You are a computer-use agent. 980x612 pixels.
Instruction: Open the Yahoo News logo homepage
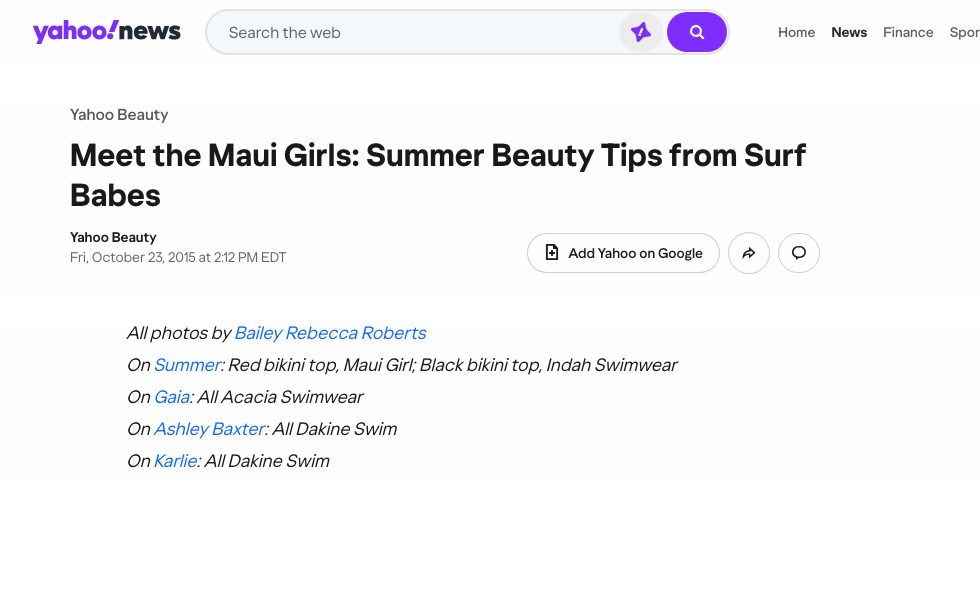(x=106, y=31)
